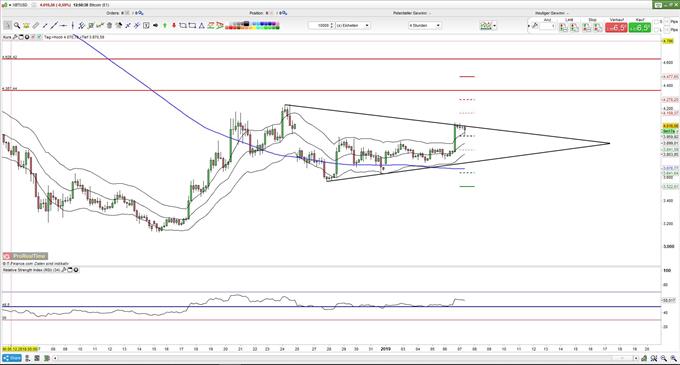Pick the blue color swatch

pos(263,23)
